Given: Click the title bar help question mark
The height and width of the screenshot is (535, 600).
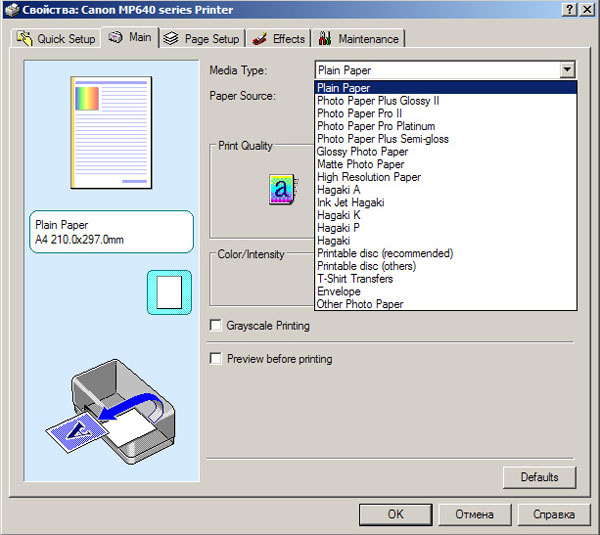Looking at the screenshot, I should (569, 9).
